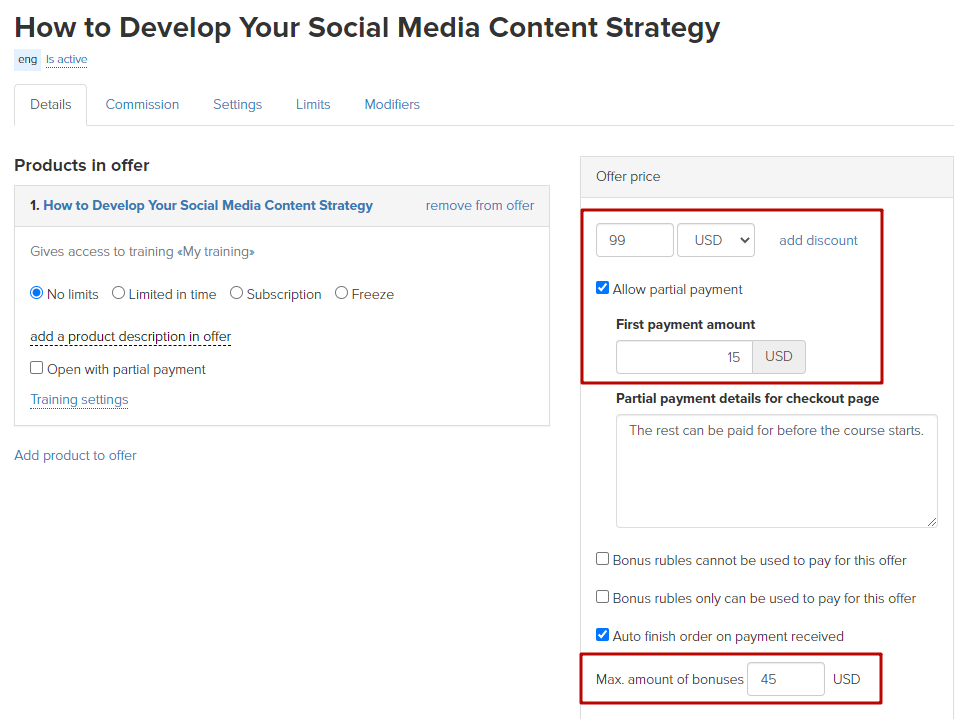Click remove from offer link
This screenshot has width=967, height=719.
click(480, 205)
